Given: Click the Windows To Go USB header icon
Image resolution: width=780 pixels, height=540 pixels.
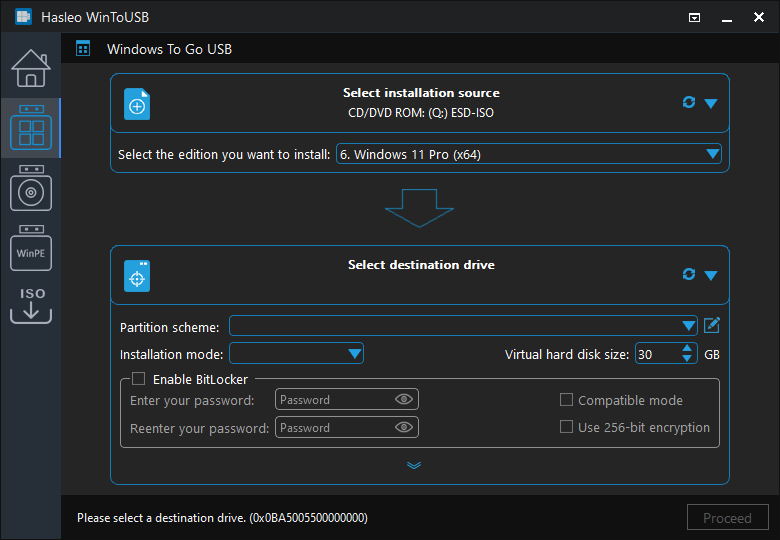Looking at the screenshot, I should click(83, 49).
